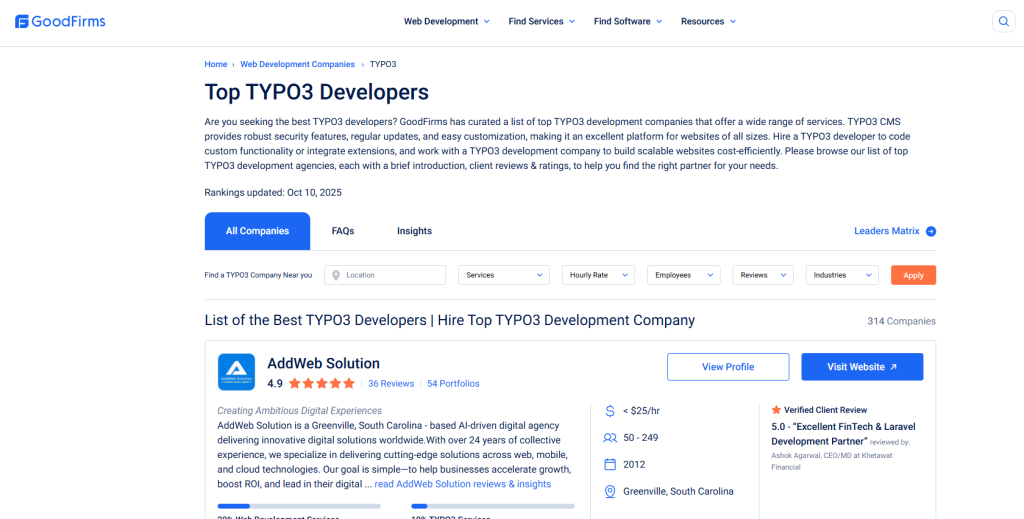Click the Top TYPO3 Developers heading

(x=317, y=92)
